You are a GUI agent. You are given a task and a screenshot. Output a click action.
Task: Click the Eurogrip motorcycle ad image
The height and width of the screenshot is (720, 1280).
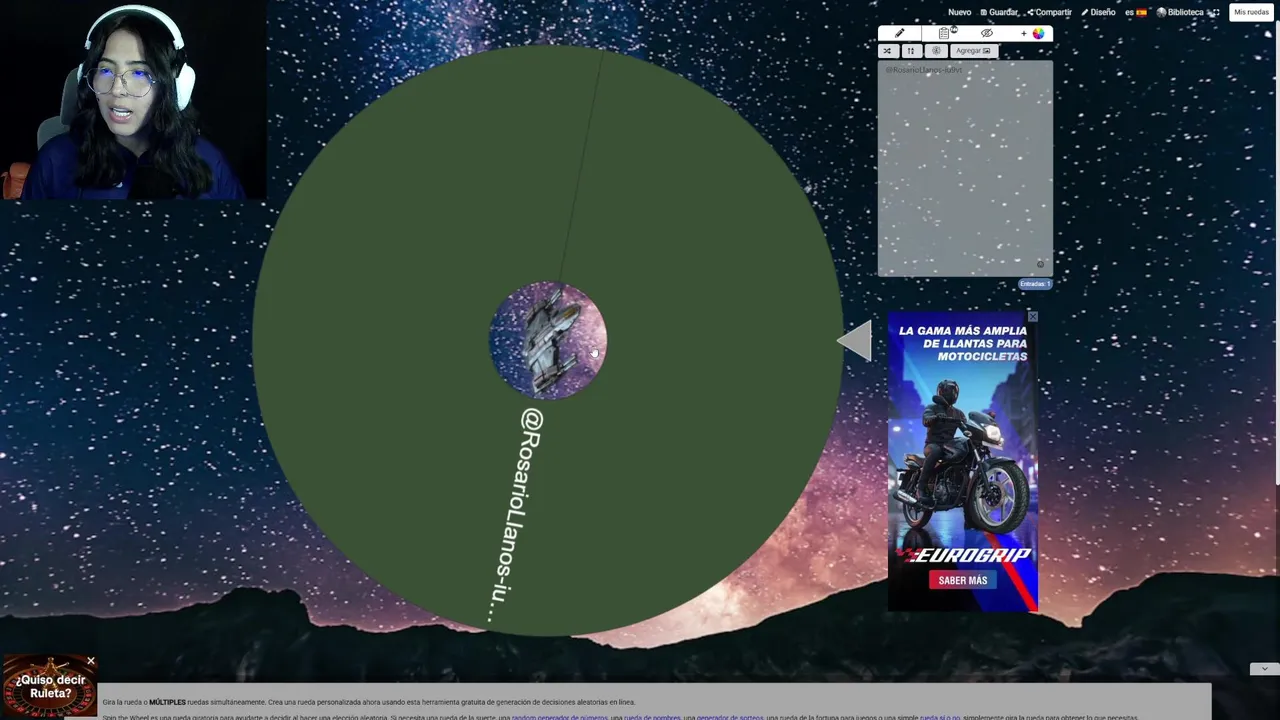point(963,460)
